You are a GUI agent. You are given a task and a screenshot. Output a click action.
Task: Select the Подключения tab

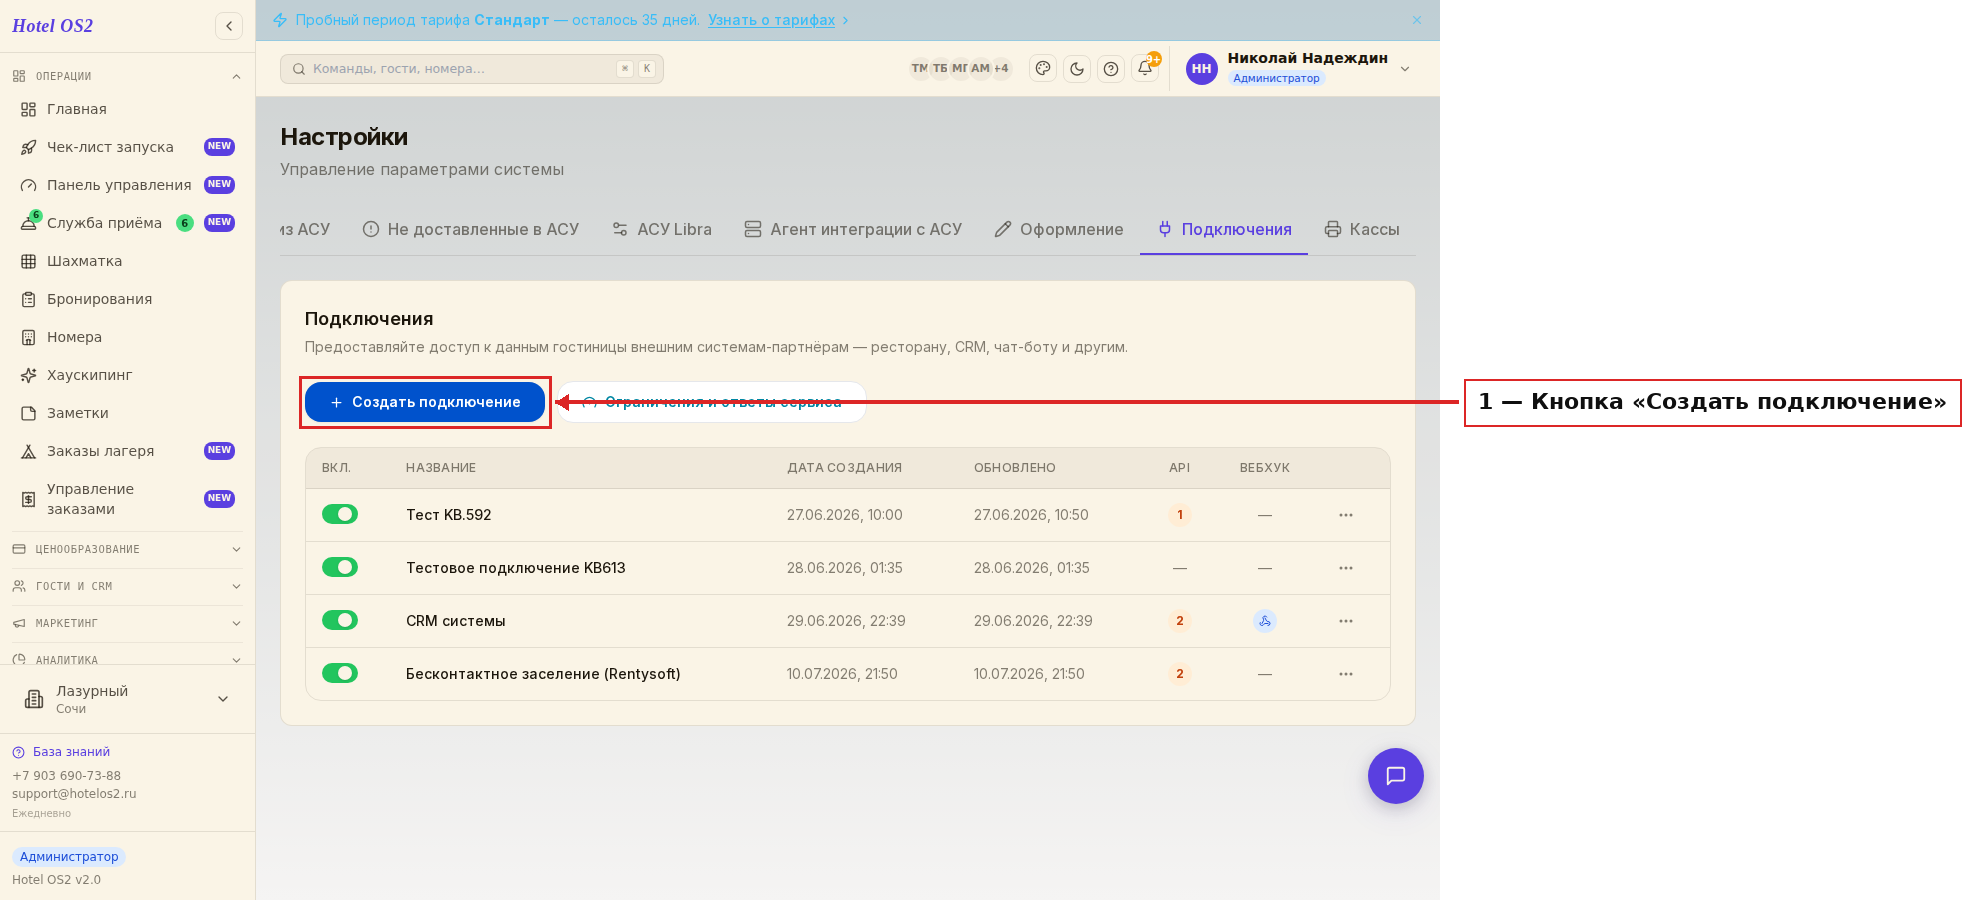pyautogui.click(x=1224, y=229)
